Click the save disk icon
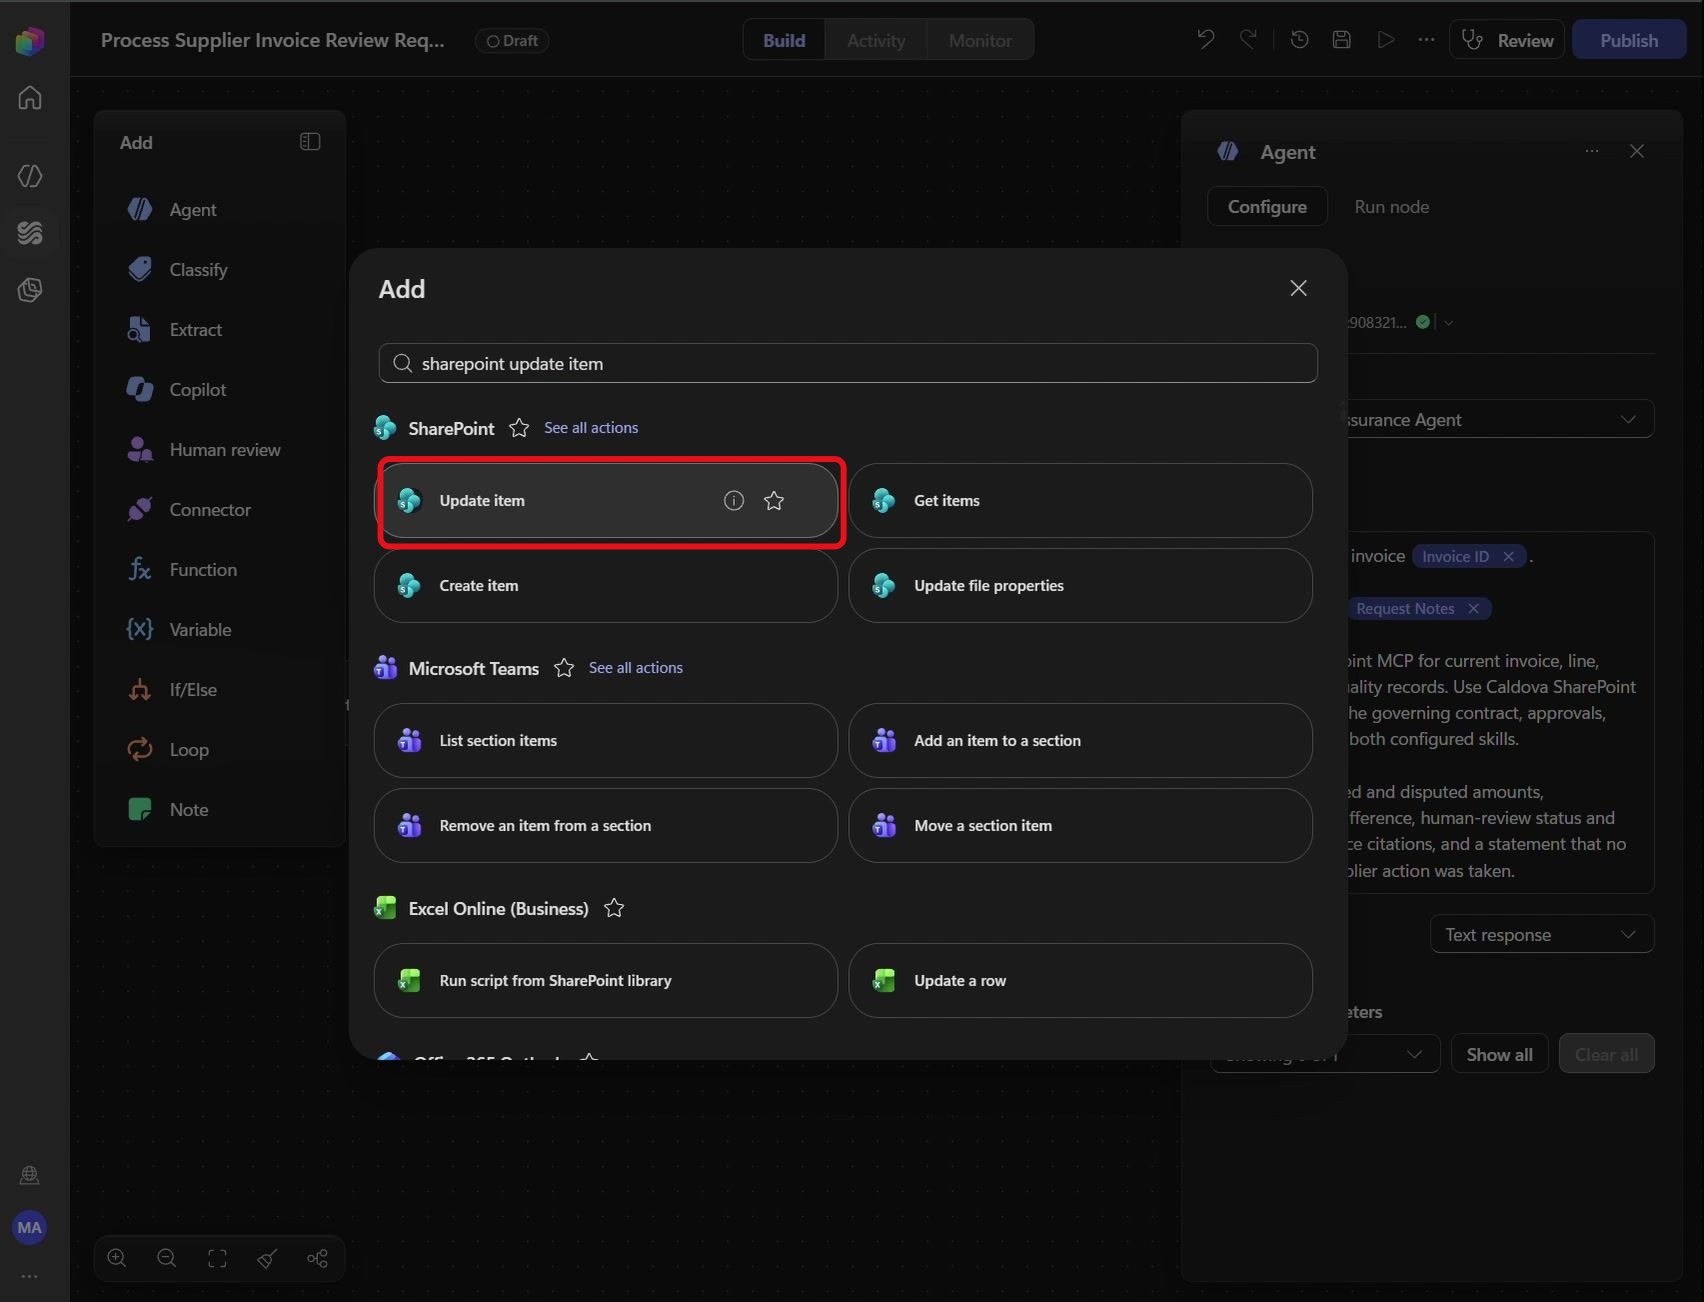The image size is (1704, 1302). (1342, 40)
